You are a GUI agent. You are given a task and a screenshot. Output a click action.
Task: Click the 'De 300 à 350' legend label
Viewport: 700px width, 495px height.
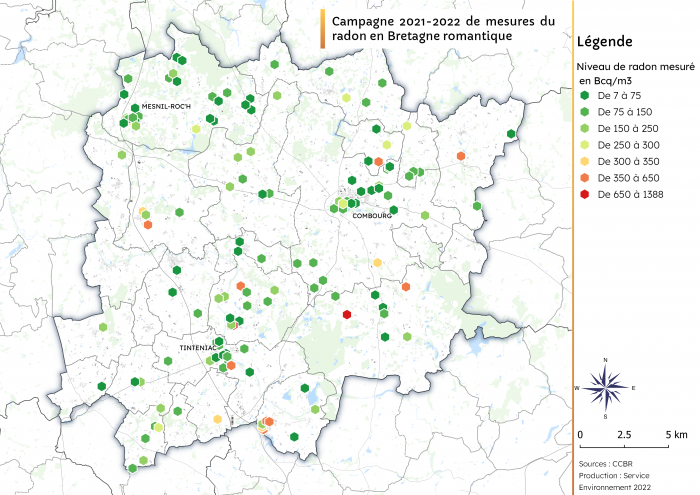click(628, 162)
